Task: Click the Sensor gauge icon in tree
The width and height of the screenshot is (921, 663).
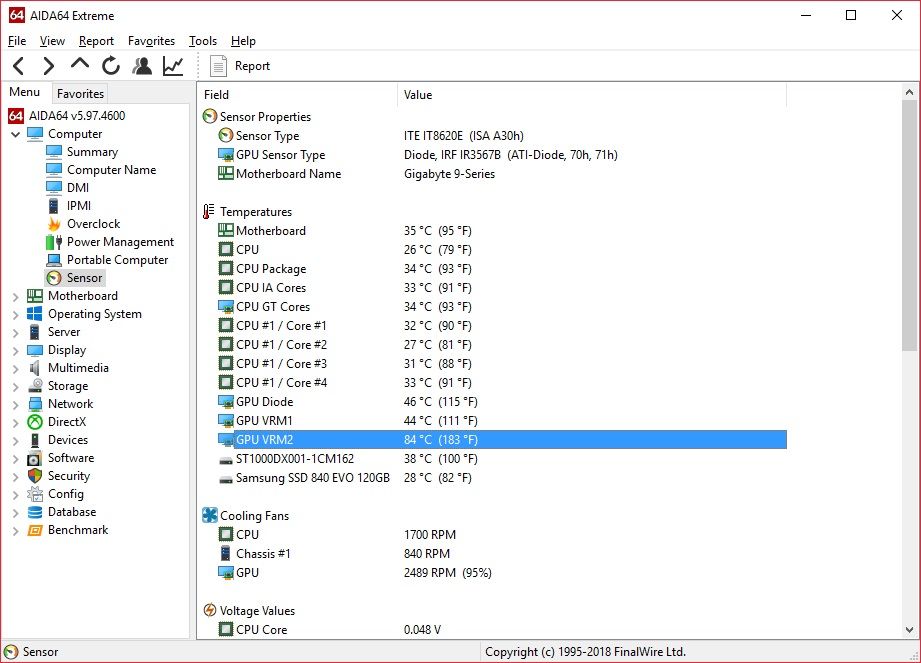Action: click(54, 278)
